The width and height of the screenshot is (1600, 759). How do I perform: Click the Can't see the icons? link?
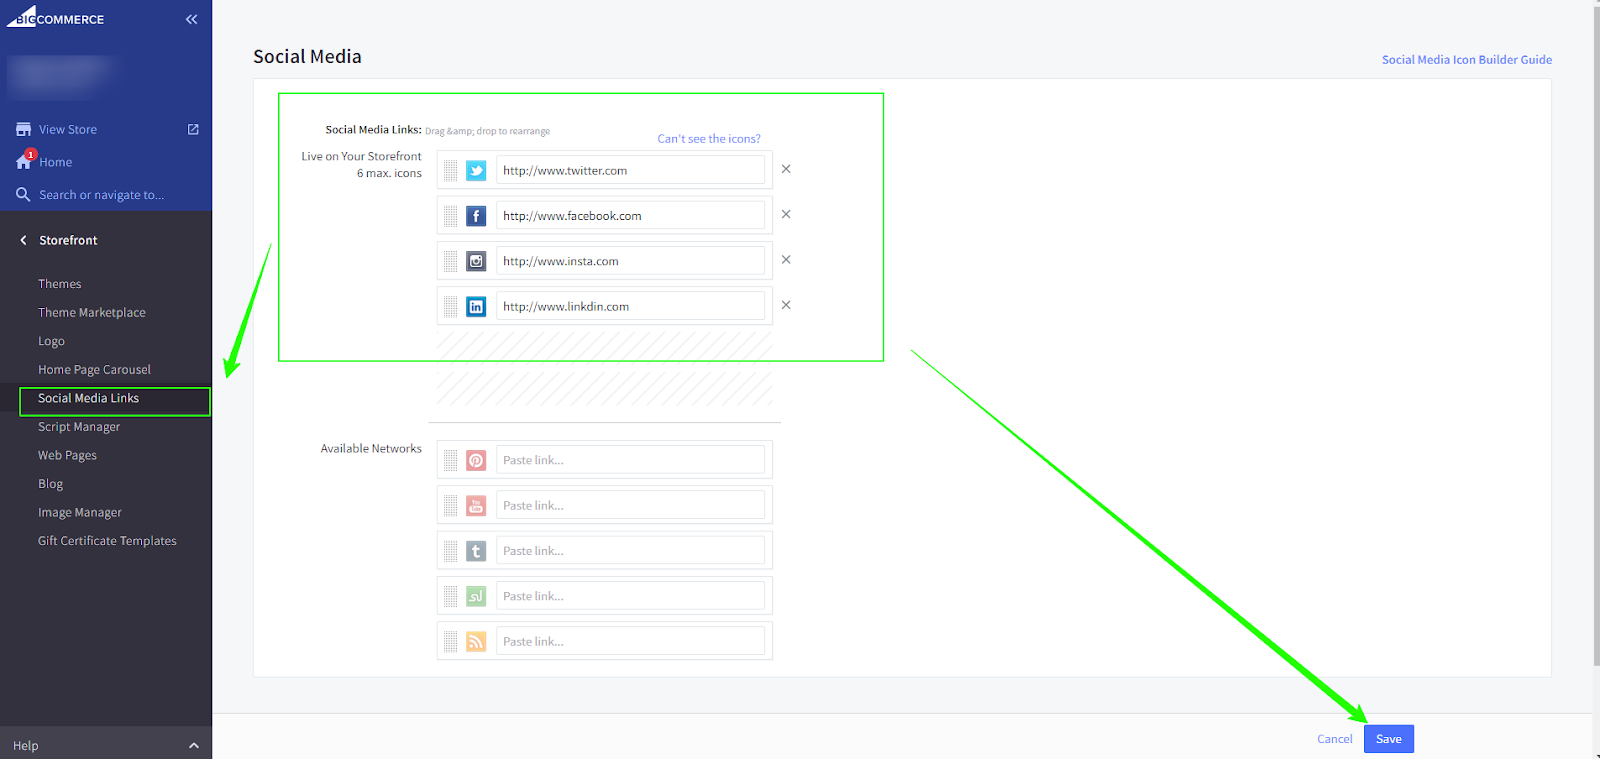[x=708, y=139]
